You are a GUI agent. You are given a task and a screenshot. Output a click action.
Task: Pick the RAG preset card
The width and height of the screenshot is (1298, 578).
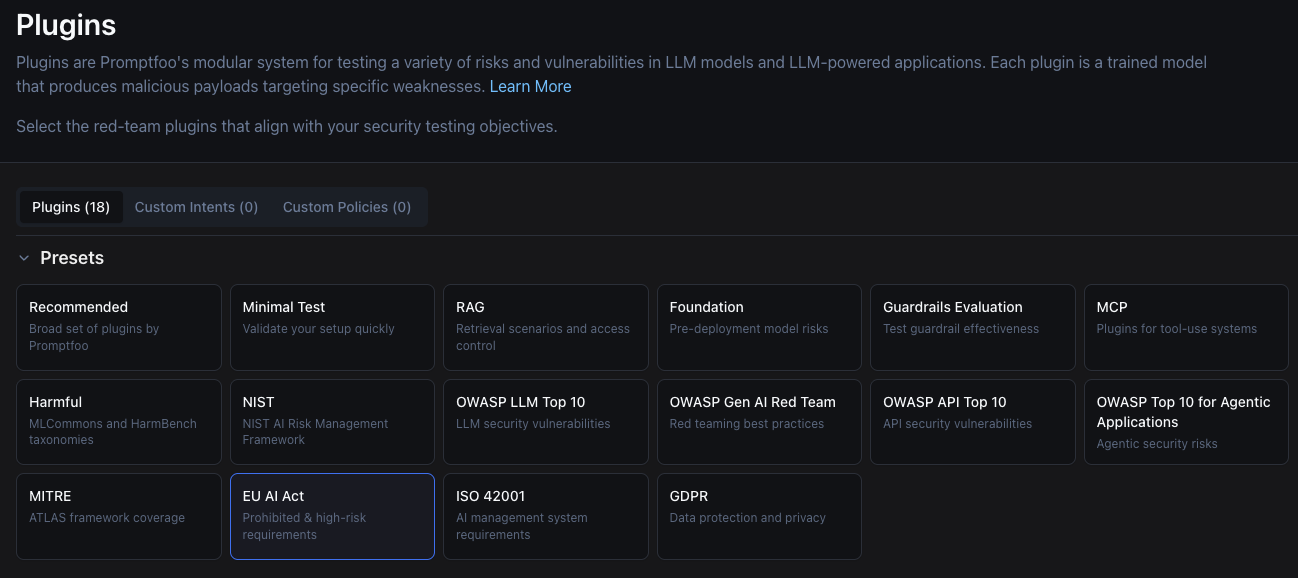546,327
